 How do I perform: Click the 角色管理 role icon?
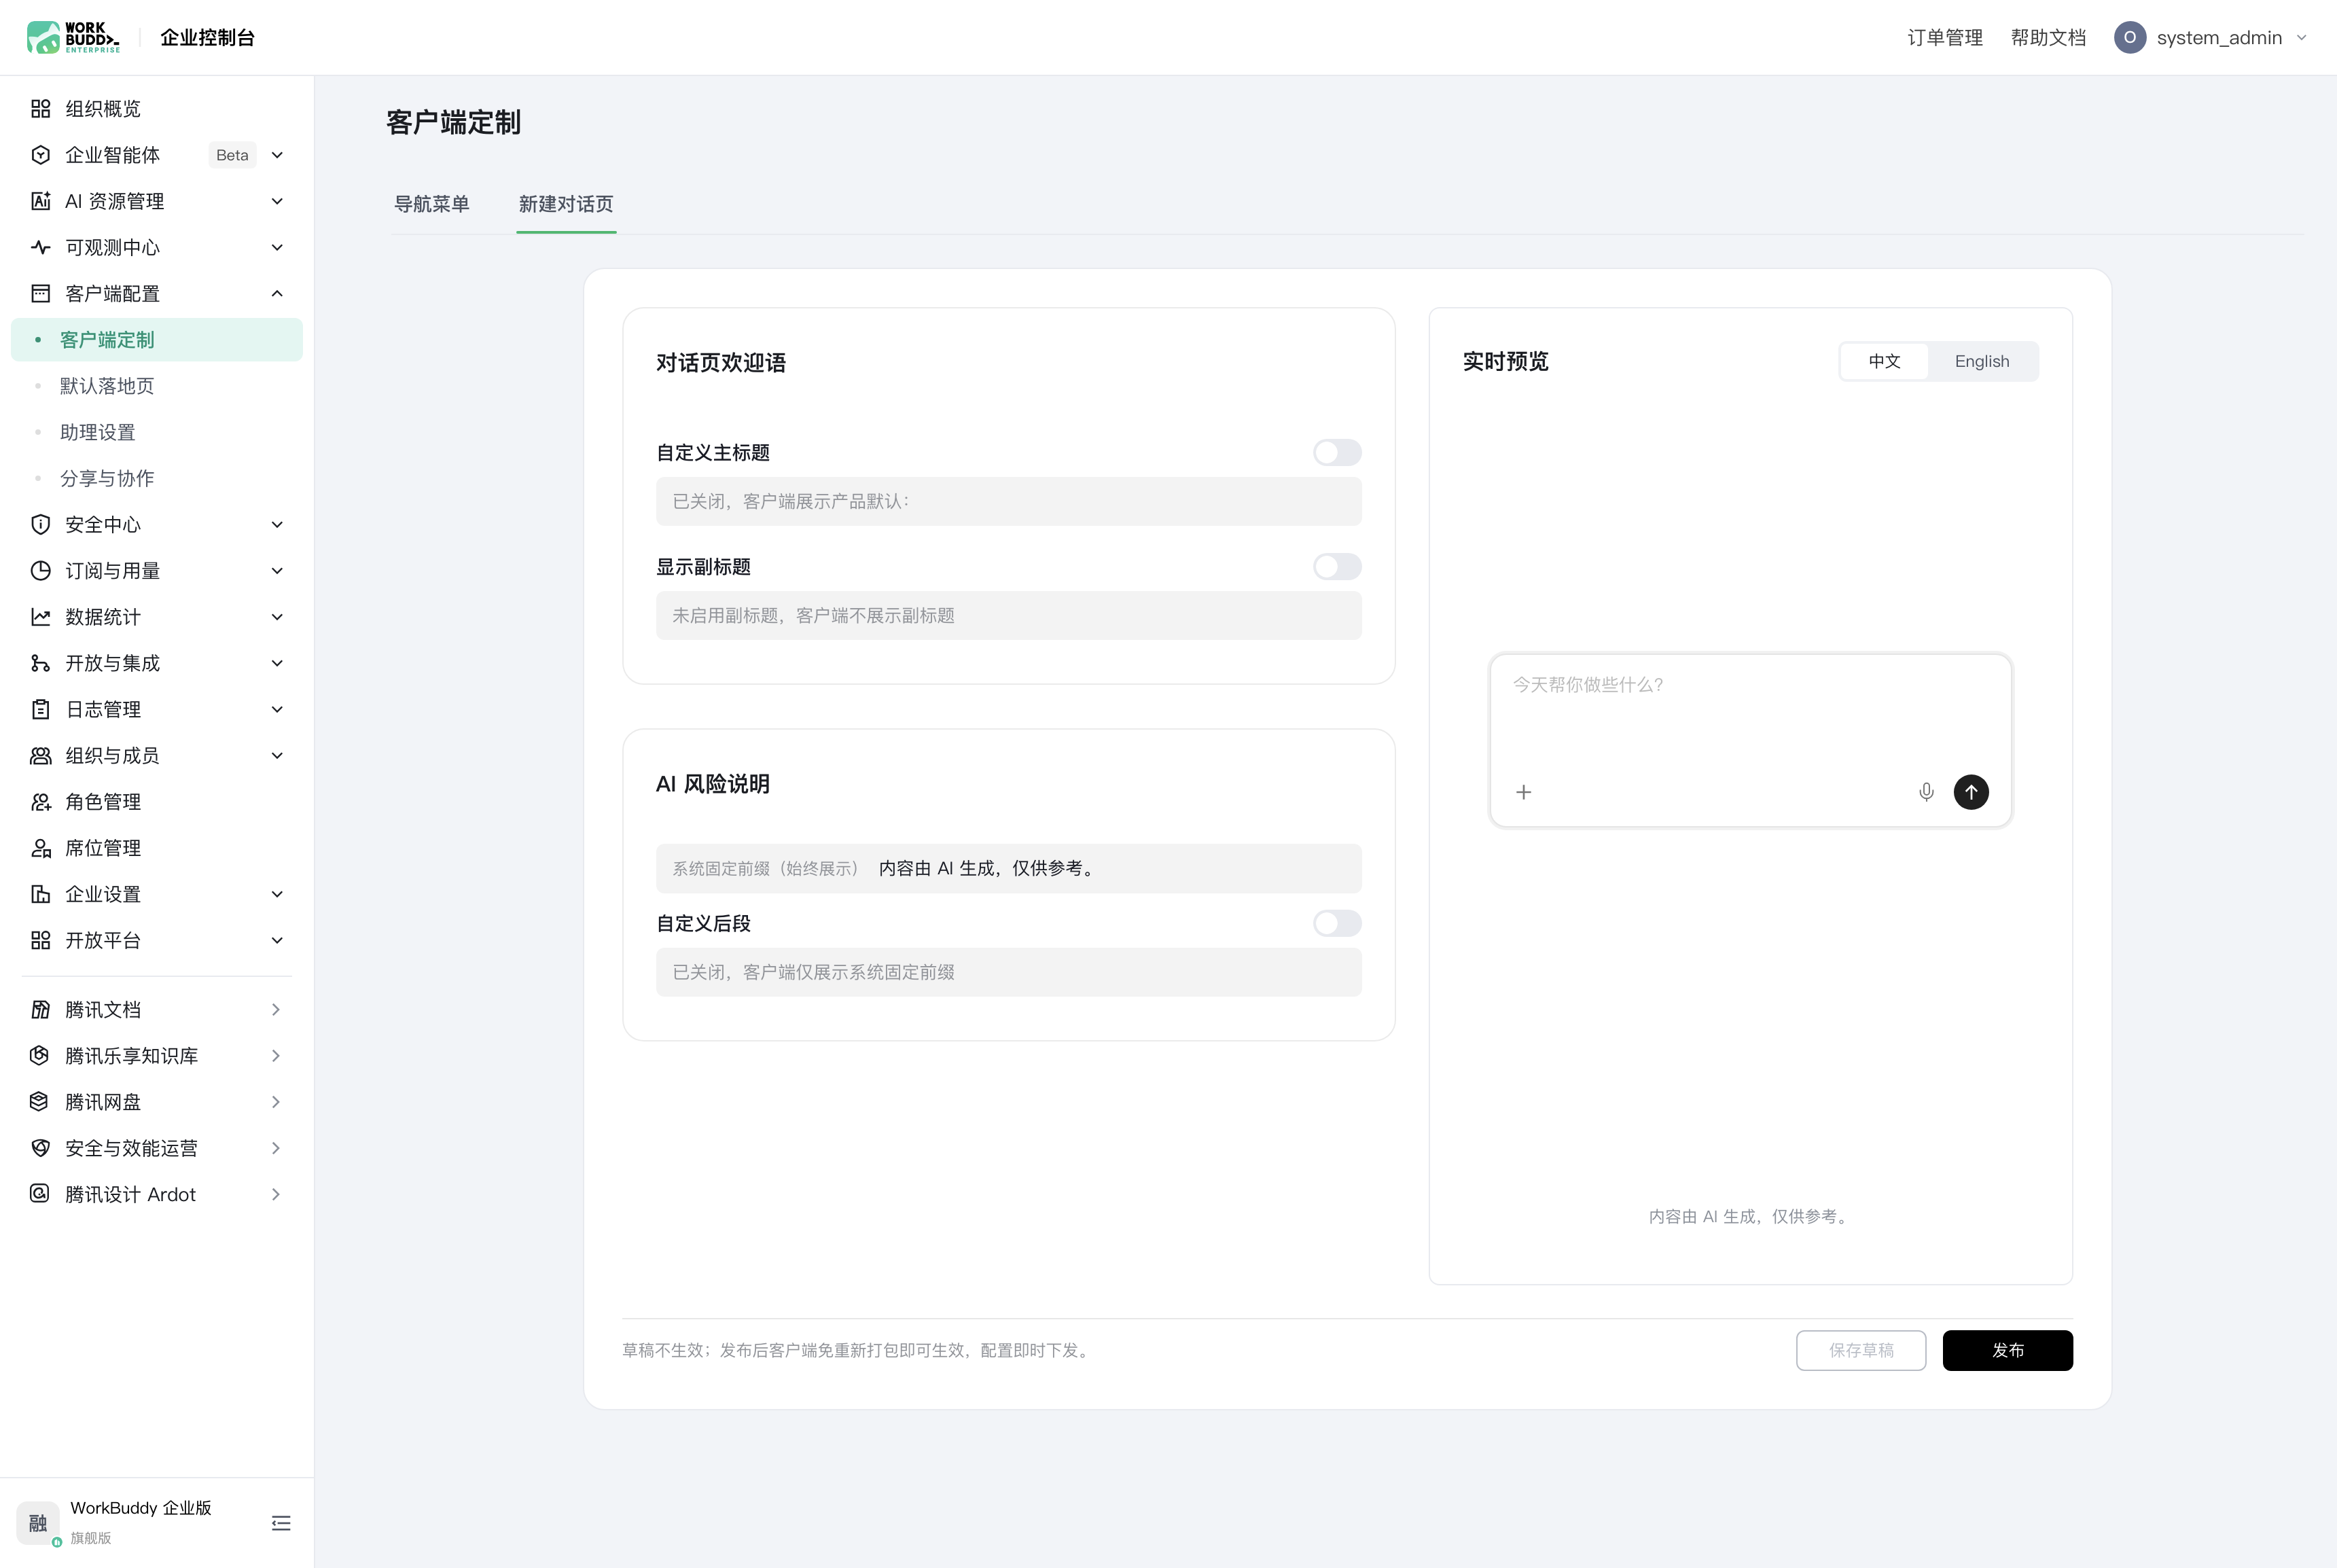coord(40,802)
